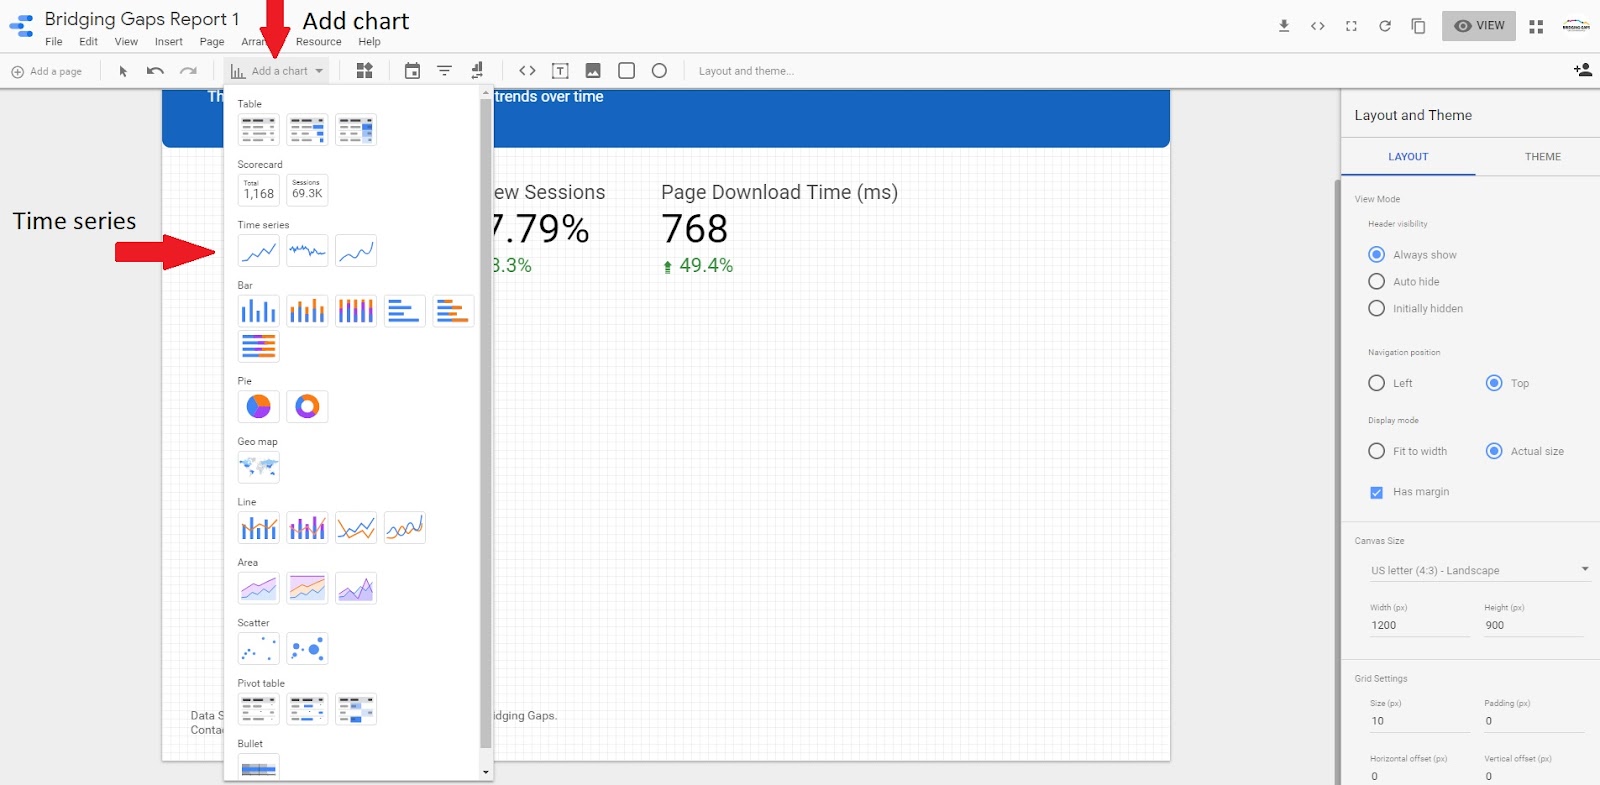Pick the smoothed time series chart

click(x=356, y=251)
